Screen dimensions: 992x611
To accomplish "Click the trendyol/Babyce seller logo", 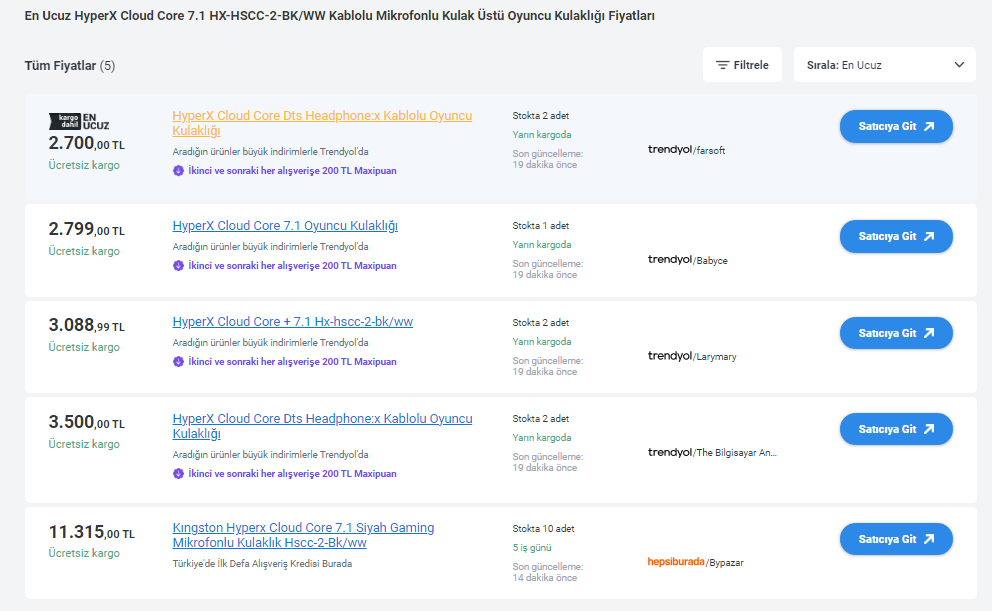I will pyautogui.click(x=687, y=260).
